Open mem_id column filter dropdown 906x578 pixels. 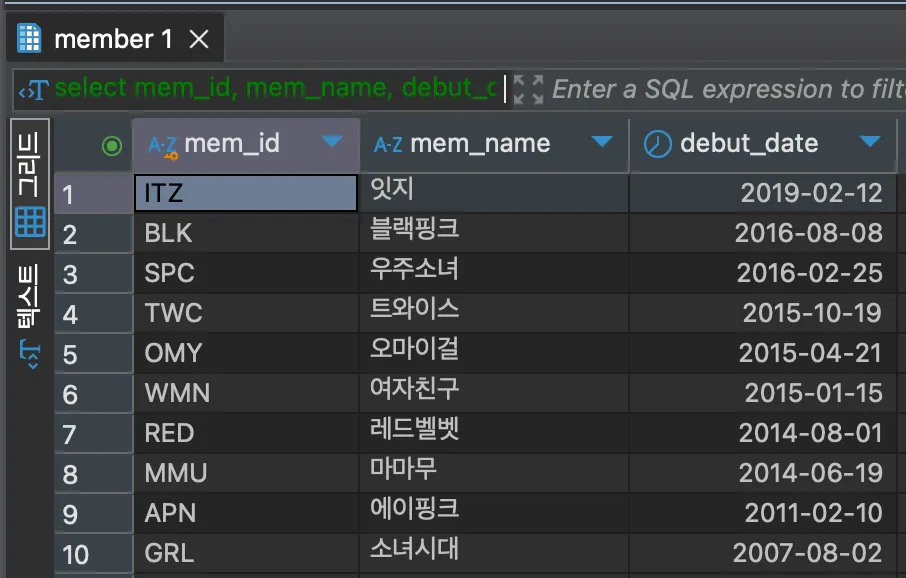pos(332,141)
